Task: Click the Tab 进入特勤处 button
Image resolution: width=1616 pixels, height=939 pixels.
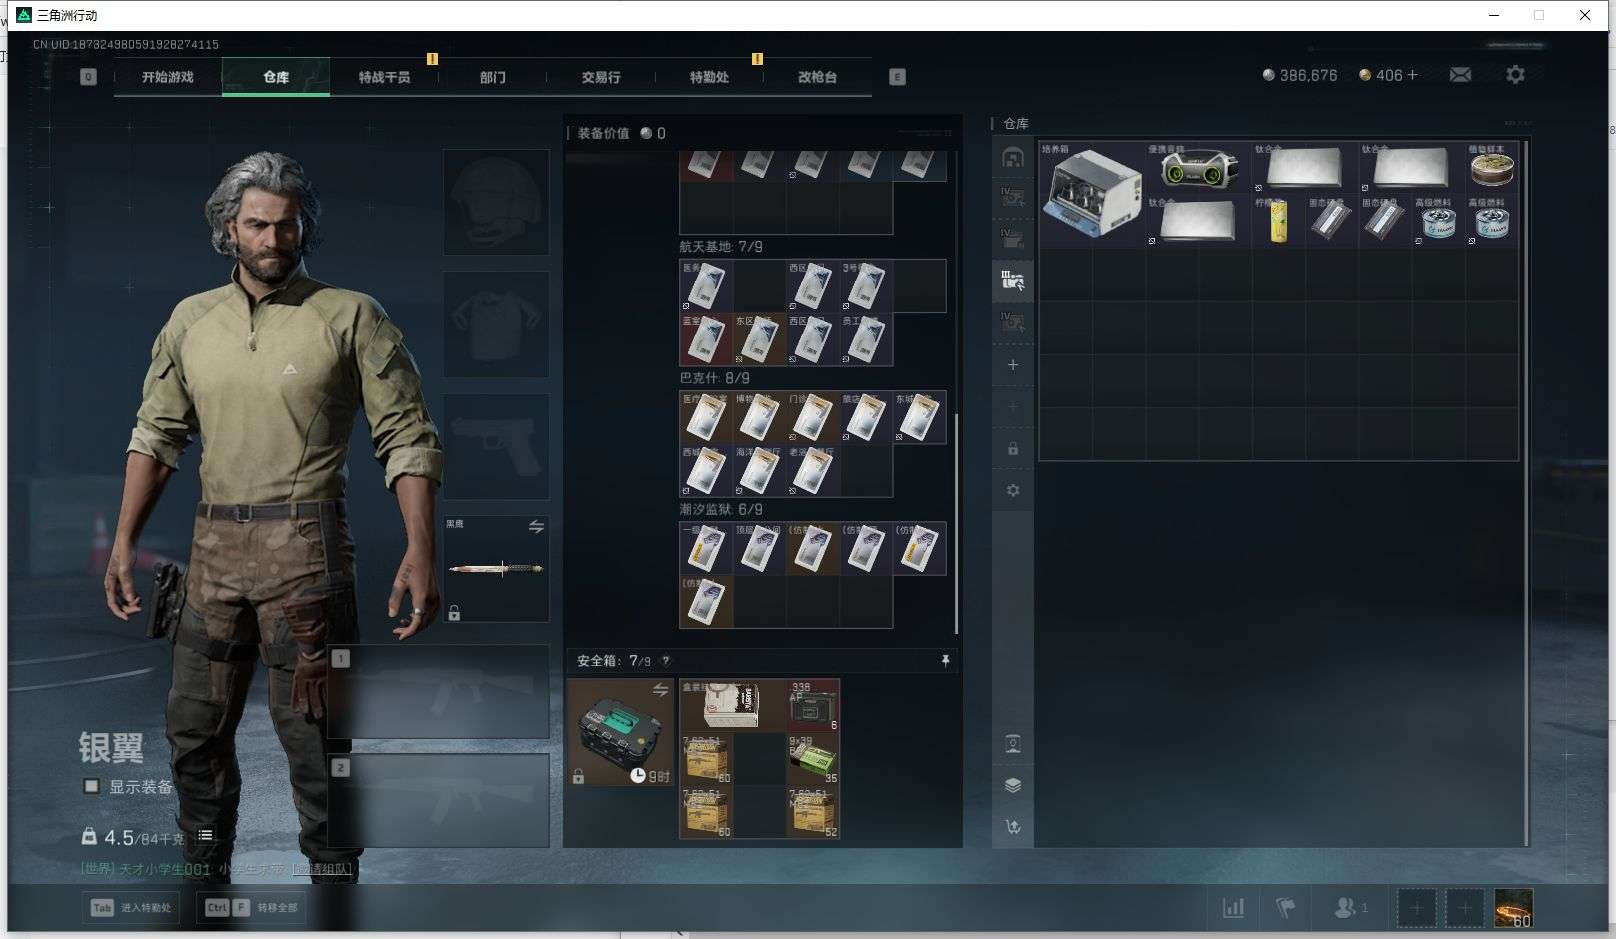Action: [131, 908]
